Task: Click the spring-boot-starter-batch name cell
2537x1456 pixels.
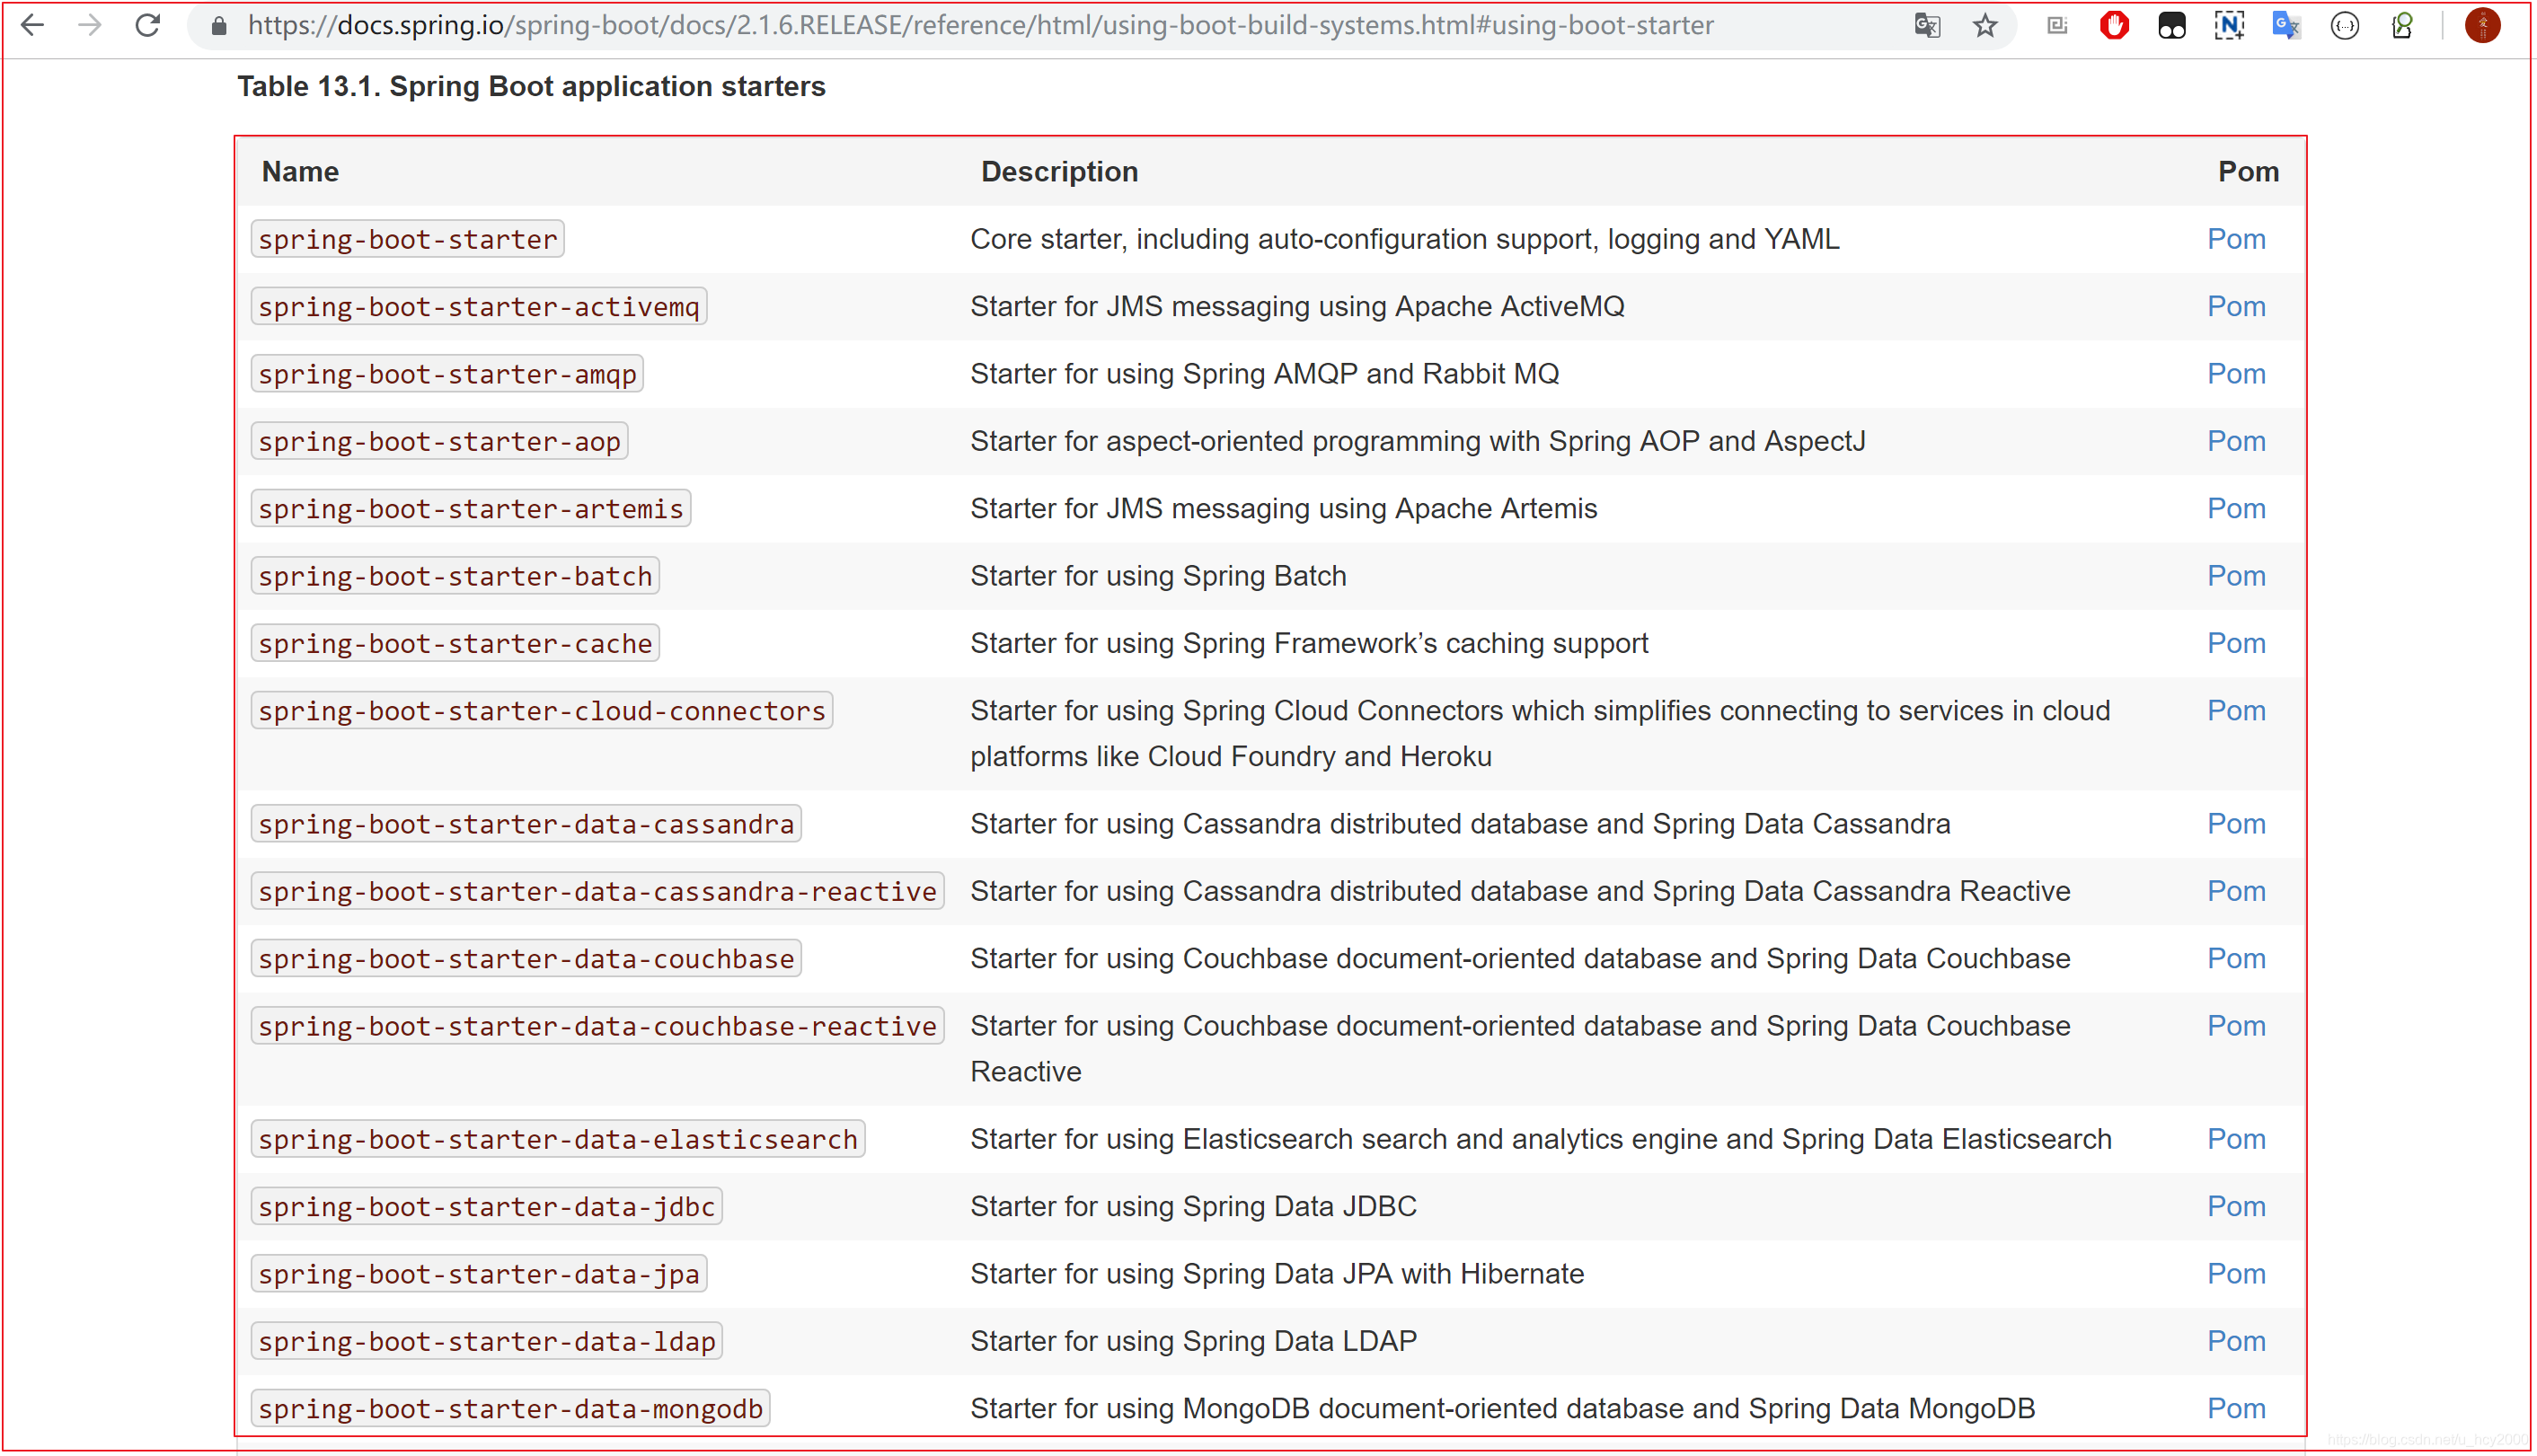Action: pos(455,576)
